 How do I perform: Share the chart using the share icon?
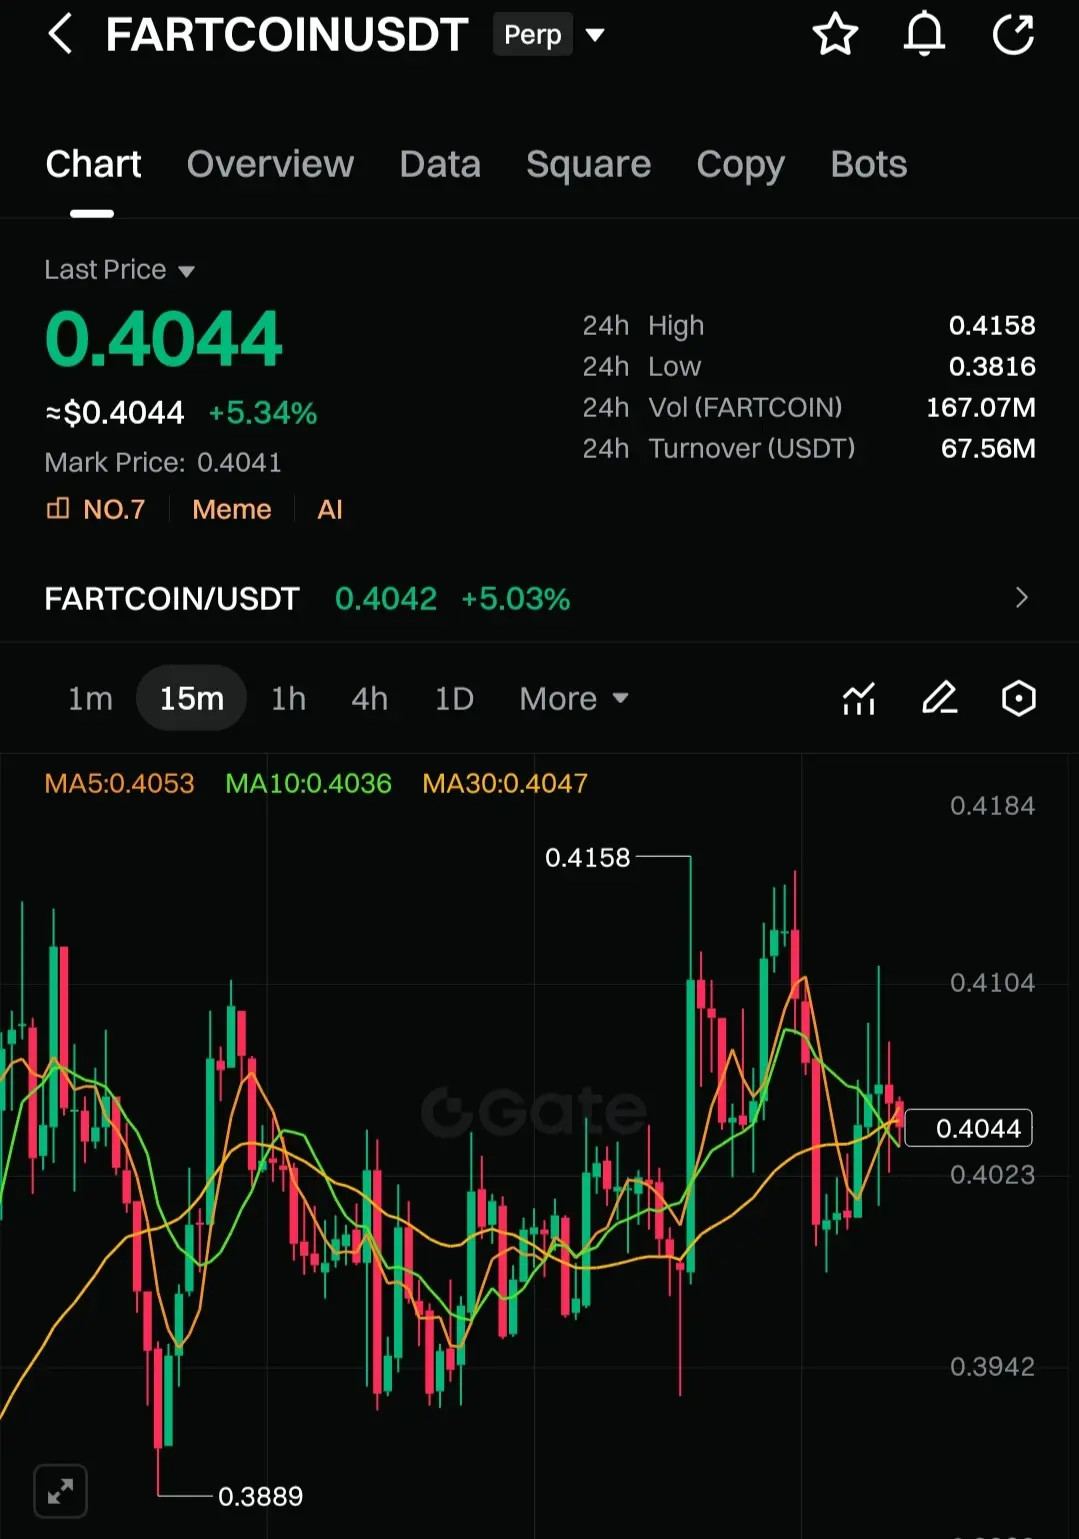[1013, 34]
